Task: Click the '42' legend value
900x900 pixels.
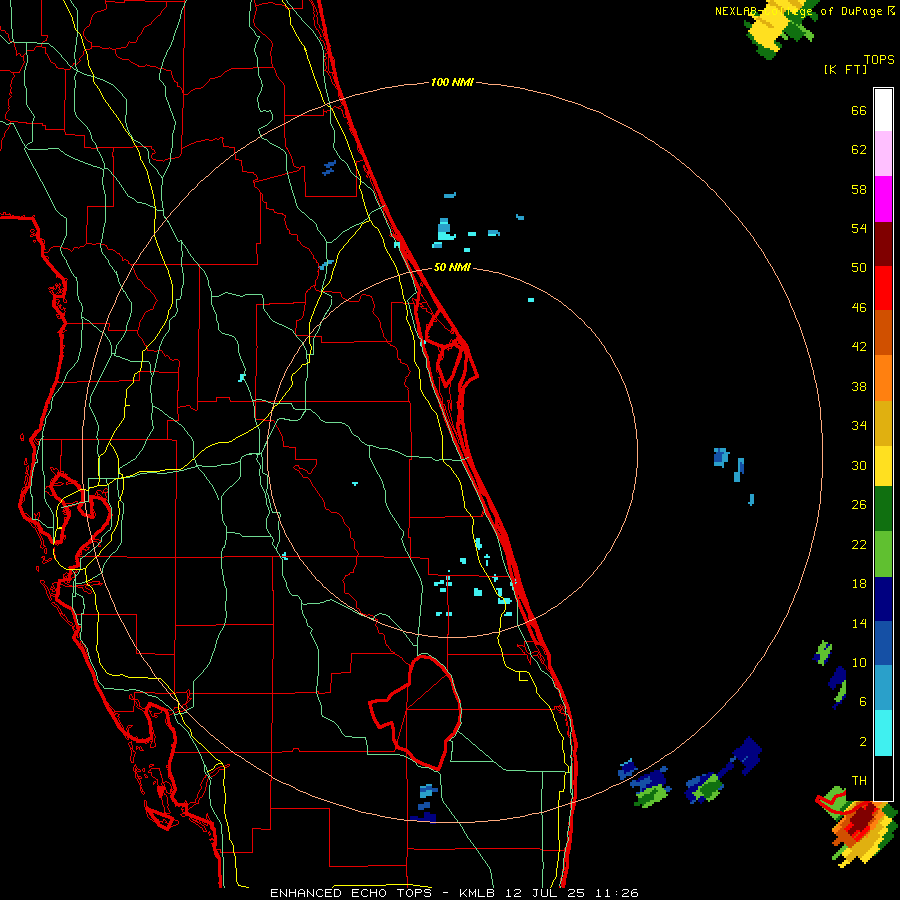Action: (859, 347)
